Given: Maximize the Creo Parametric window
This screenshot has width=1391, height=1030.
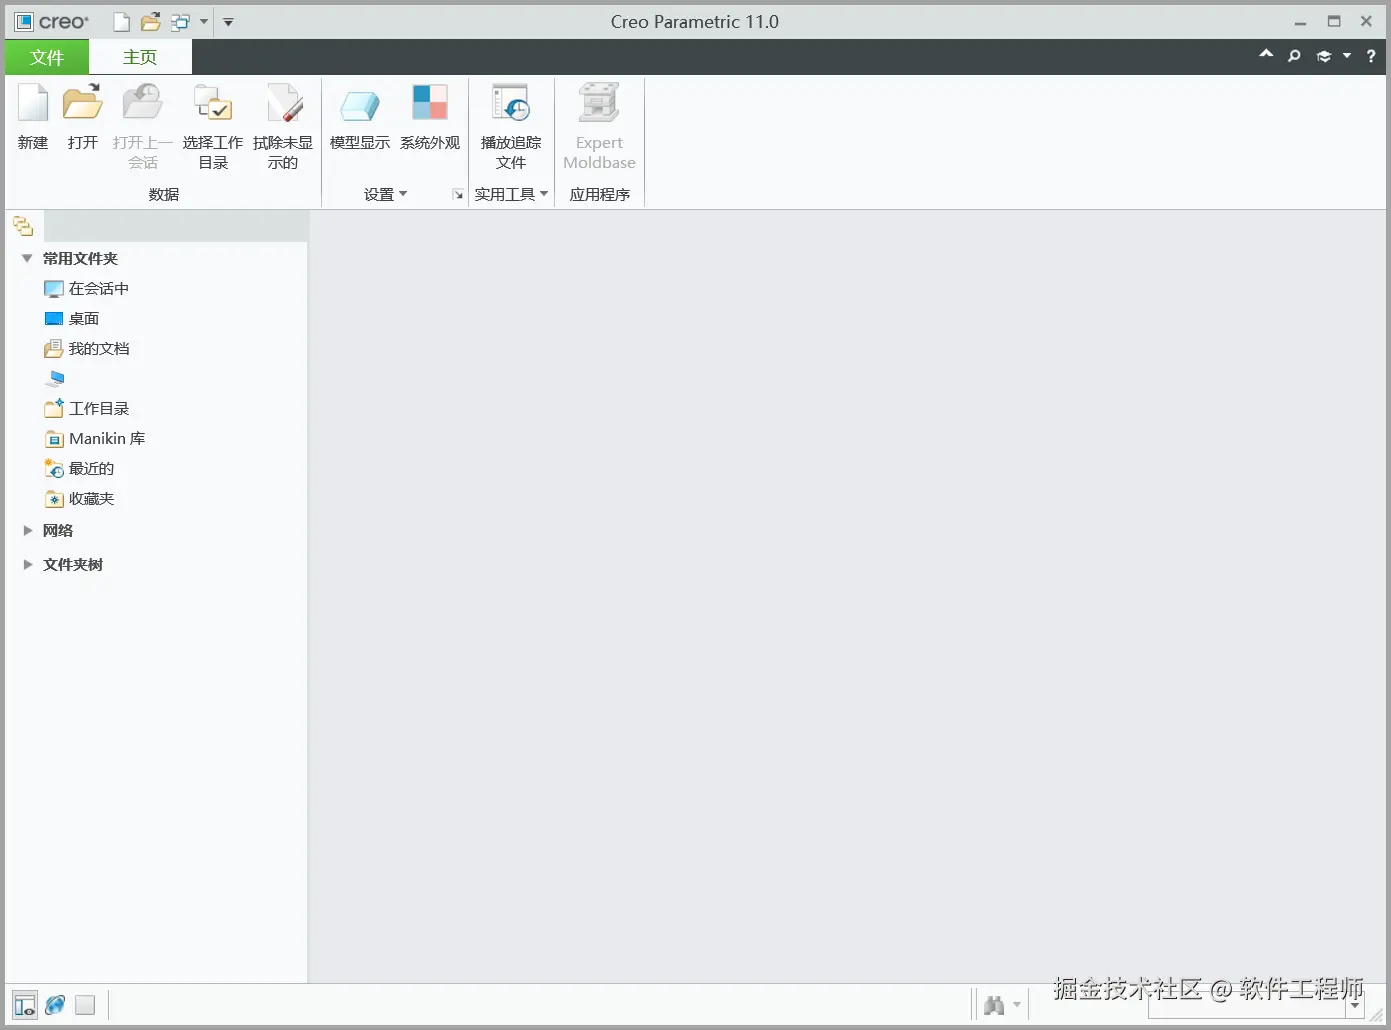Looking at the screenshot, I should click(x=1334, y=21).
